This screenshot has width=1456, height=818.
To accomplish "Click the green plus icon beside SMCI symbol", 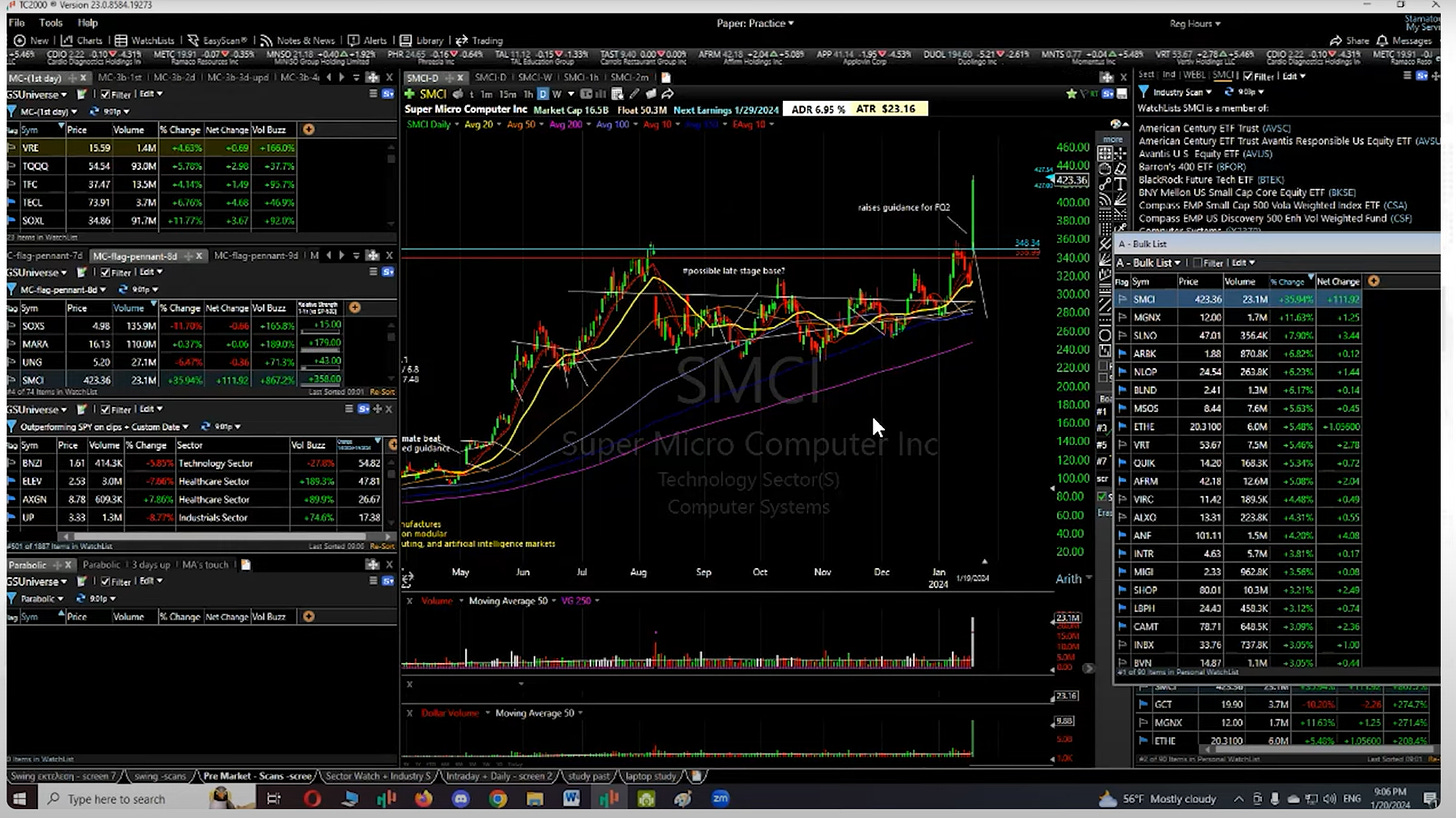I will [x=409, y=94].
